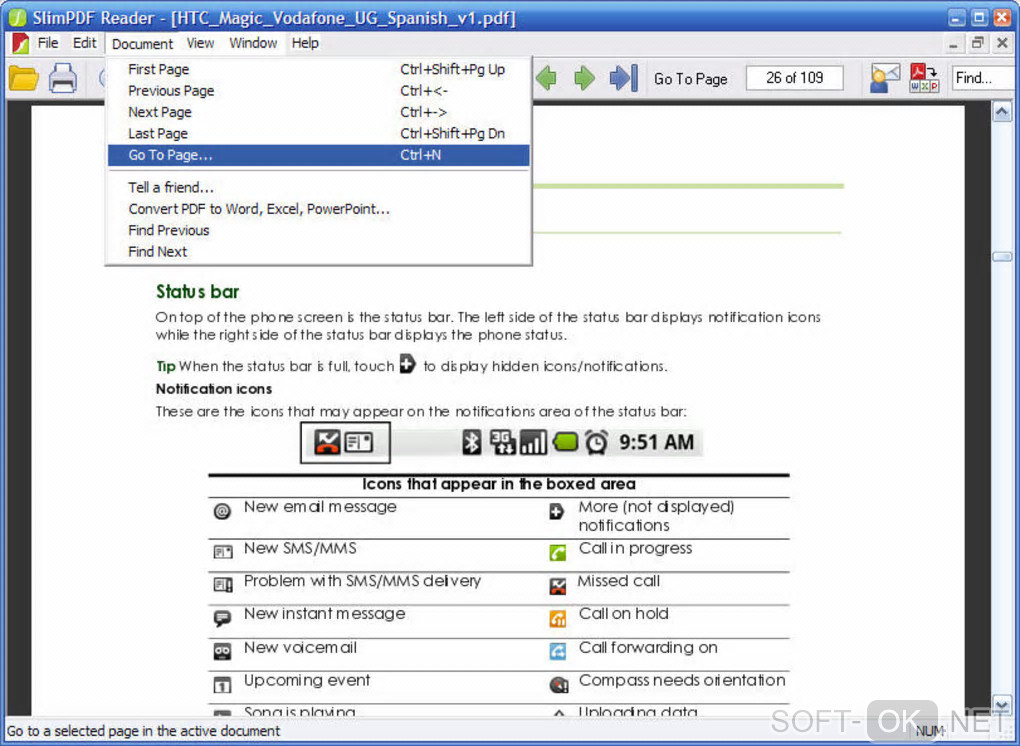This screenshot has height=746, width=1020.
Task: Restore the inner document window
Action: [977, 44]
